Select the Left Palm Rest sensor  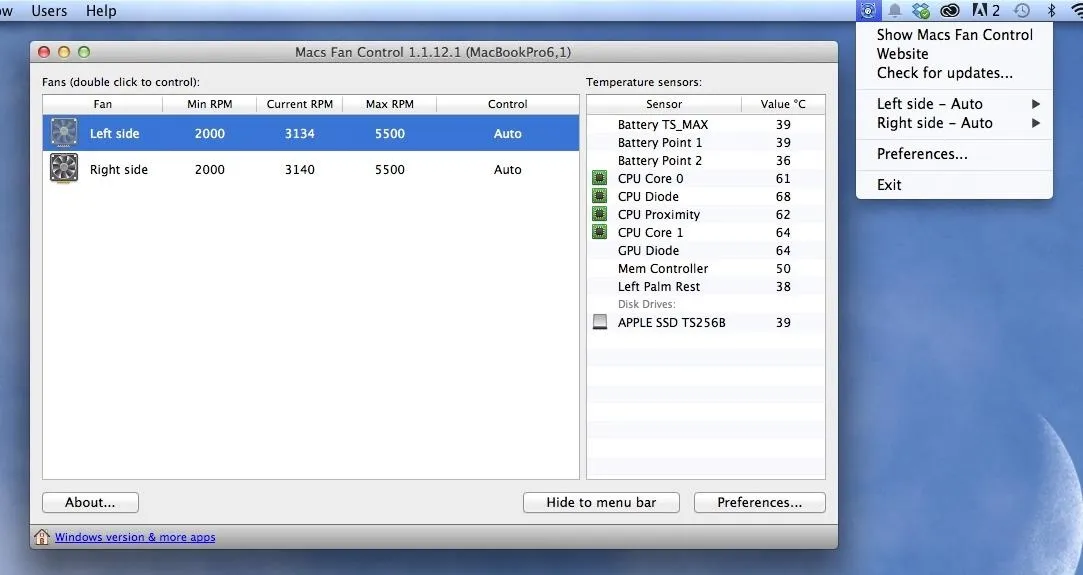point(659,286)
